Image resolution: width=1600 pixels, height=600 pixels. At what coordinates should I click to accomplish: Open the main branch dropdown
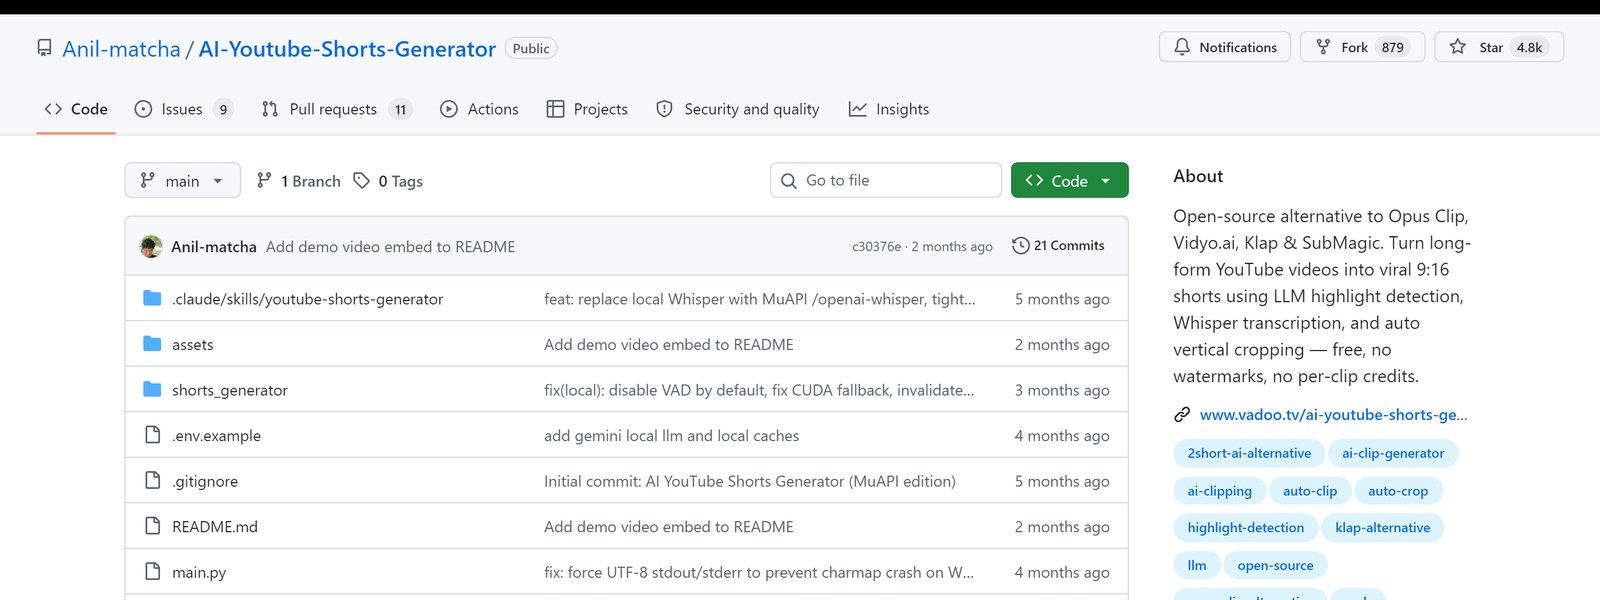coord(183,180)
